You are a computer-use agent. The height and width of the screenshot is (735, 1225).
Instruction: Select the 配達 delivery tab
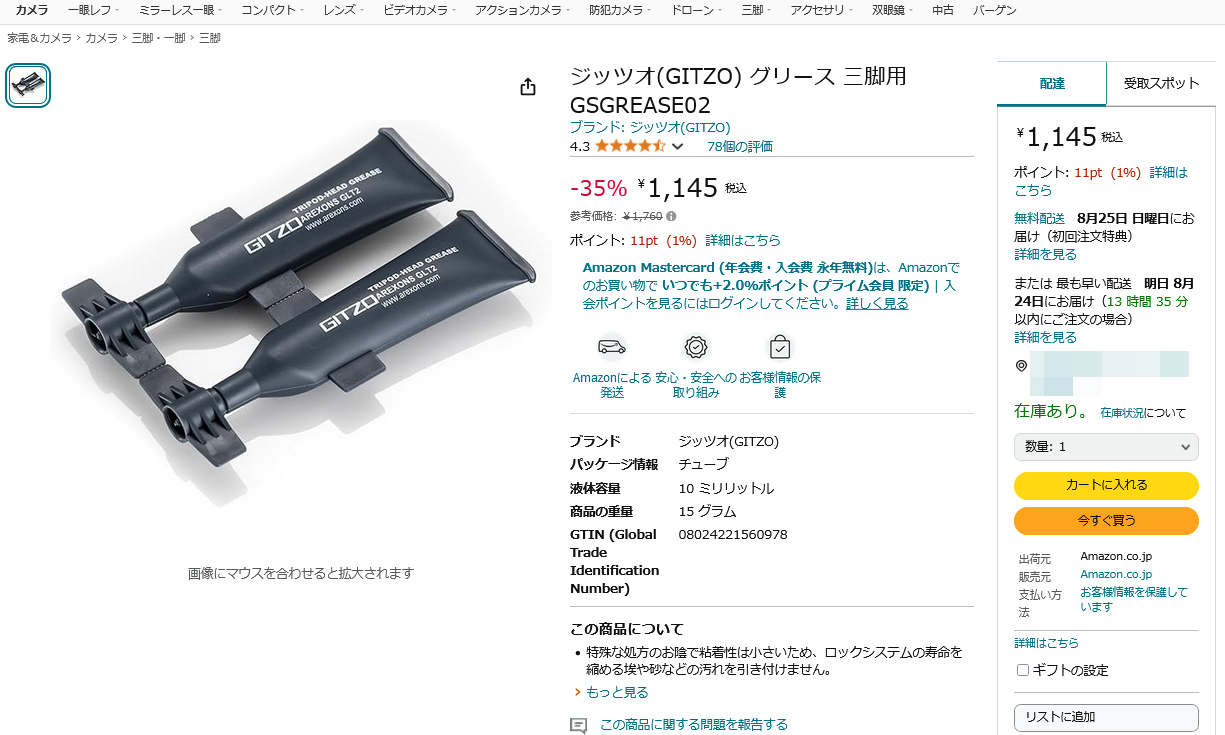[x=1052, y=84]
